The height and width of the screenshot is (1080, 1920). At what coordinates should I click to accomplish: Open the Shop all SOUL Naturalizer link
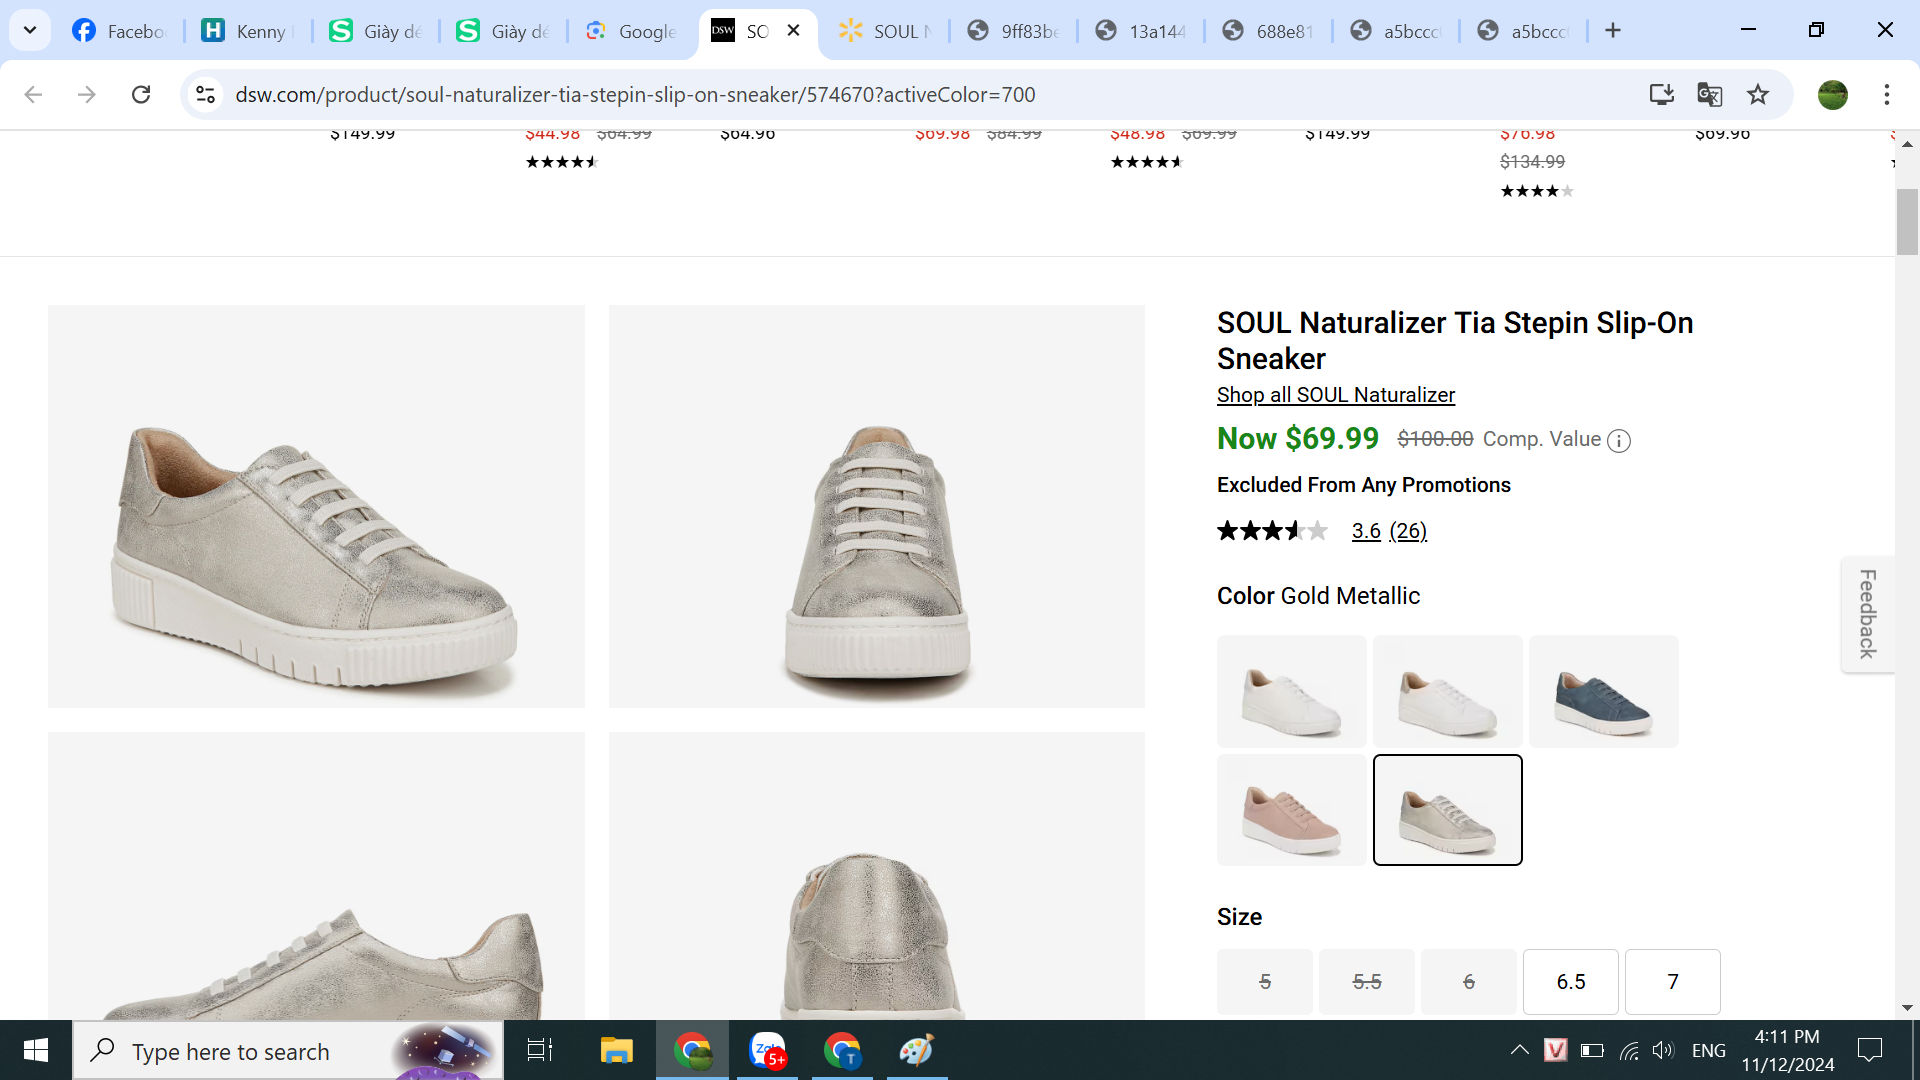tap(1335, 395)
